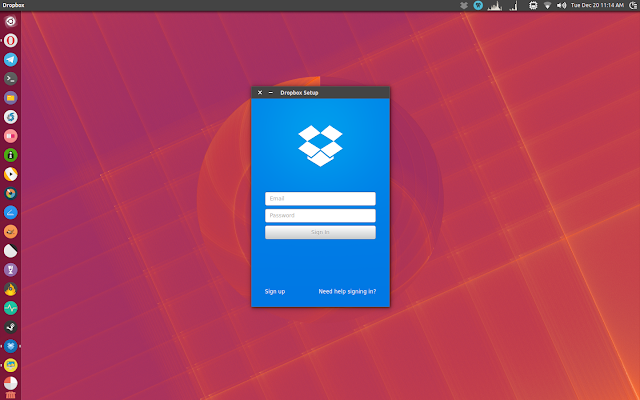
Task: Click the Email input field
Action: (x=320, y=199)
